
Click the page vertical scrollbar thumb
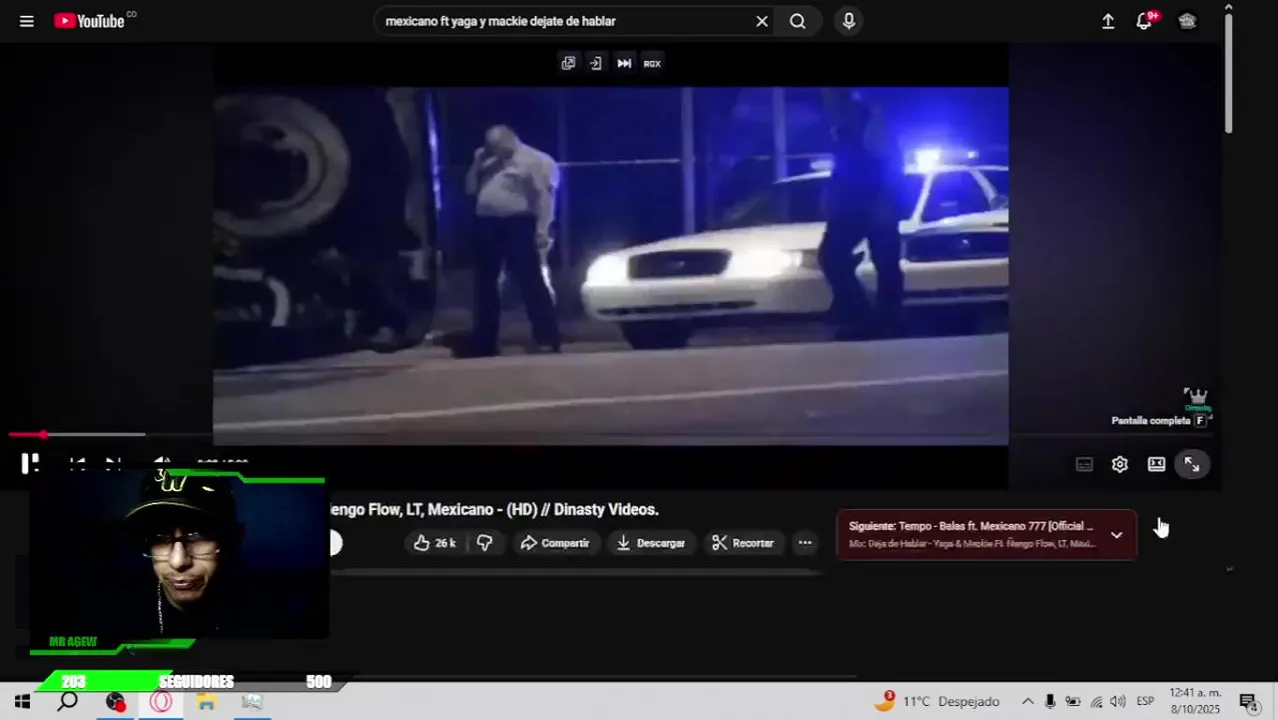1229,73
